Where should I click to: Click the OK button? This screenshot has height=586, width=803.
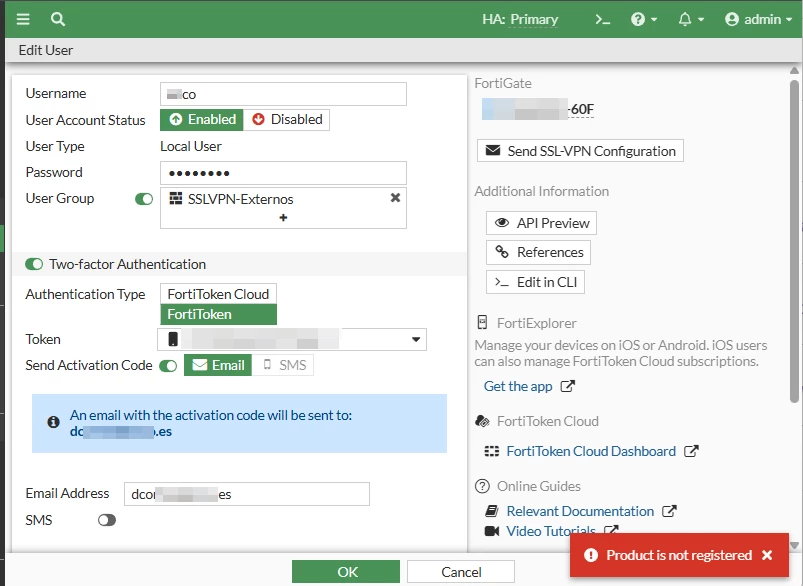346,572
